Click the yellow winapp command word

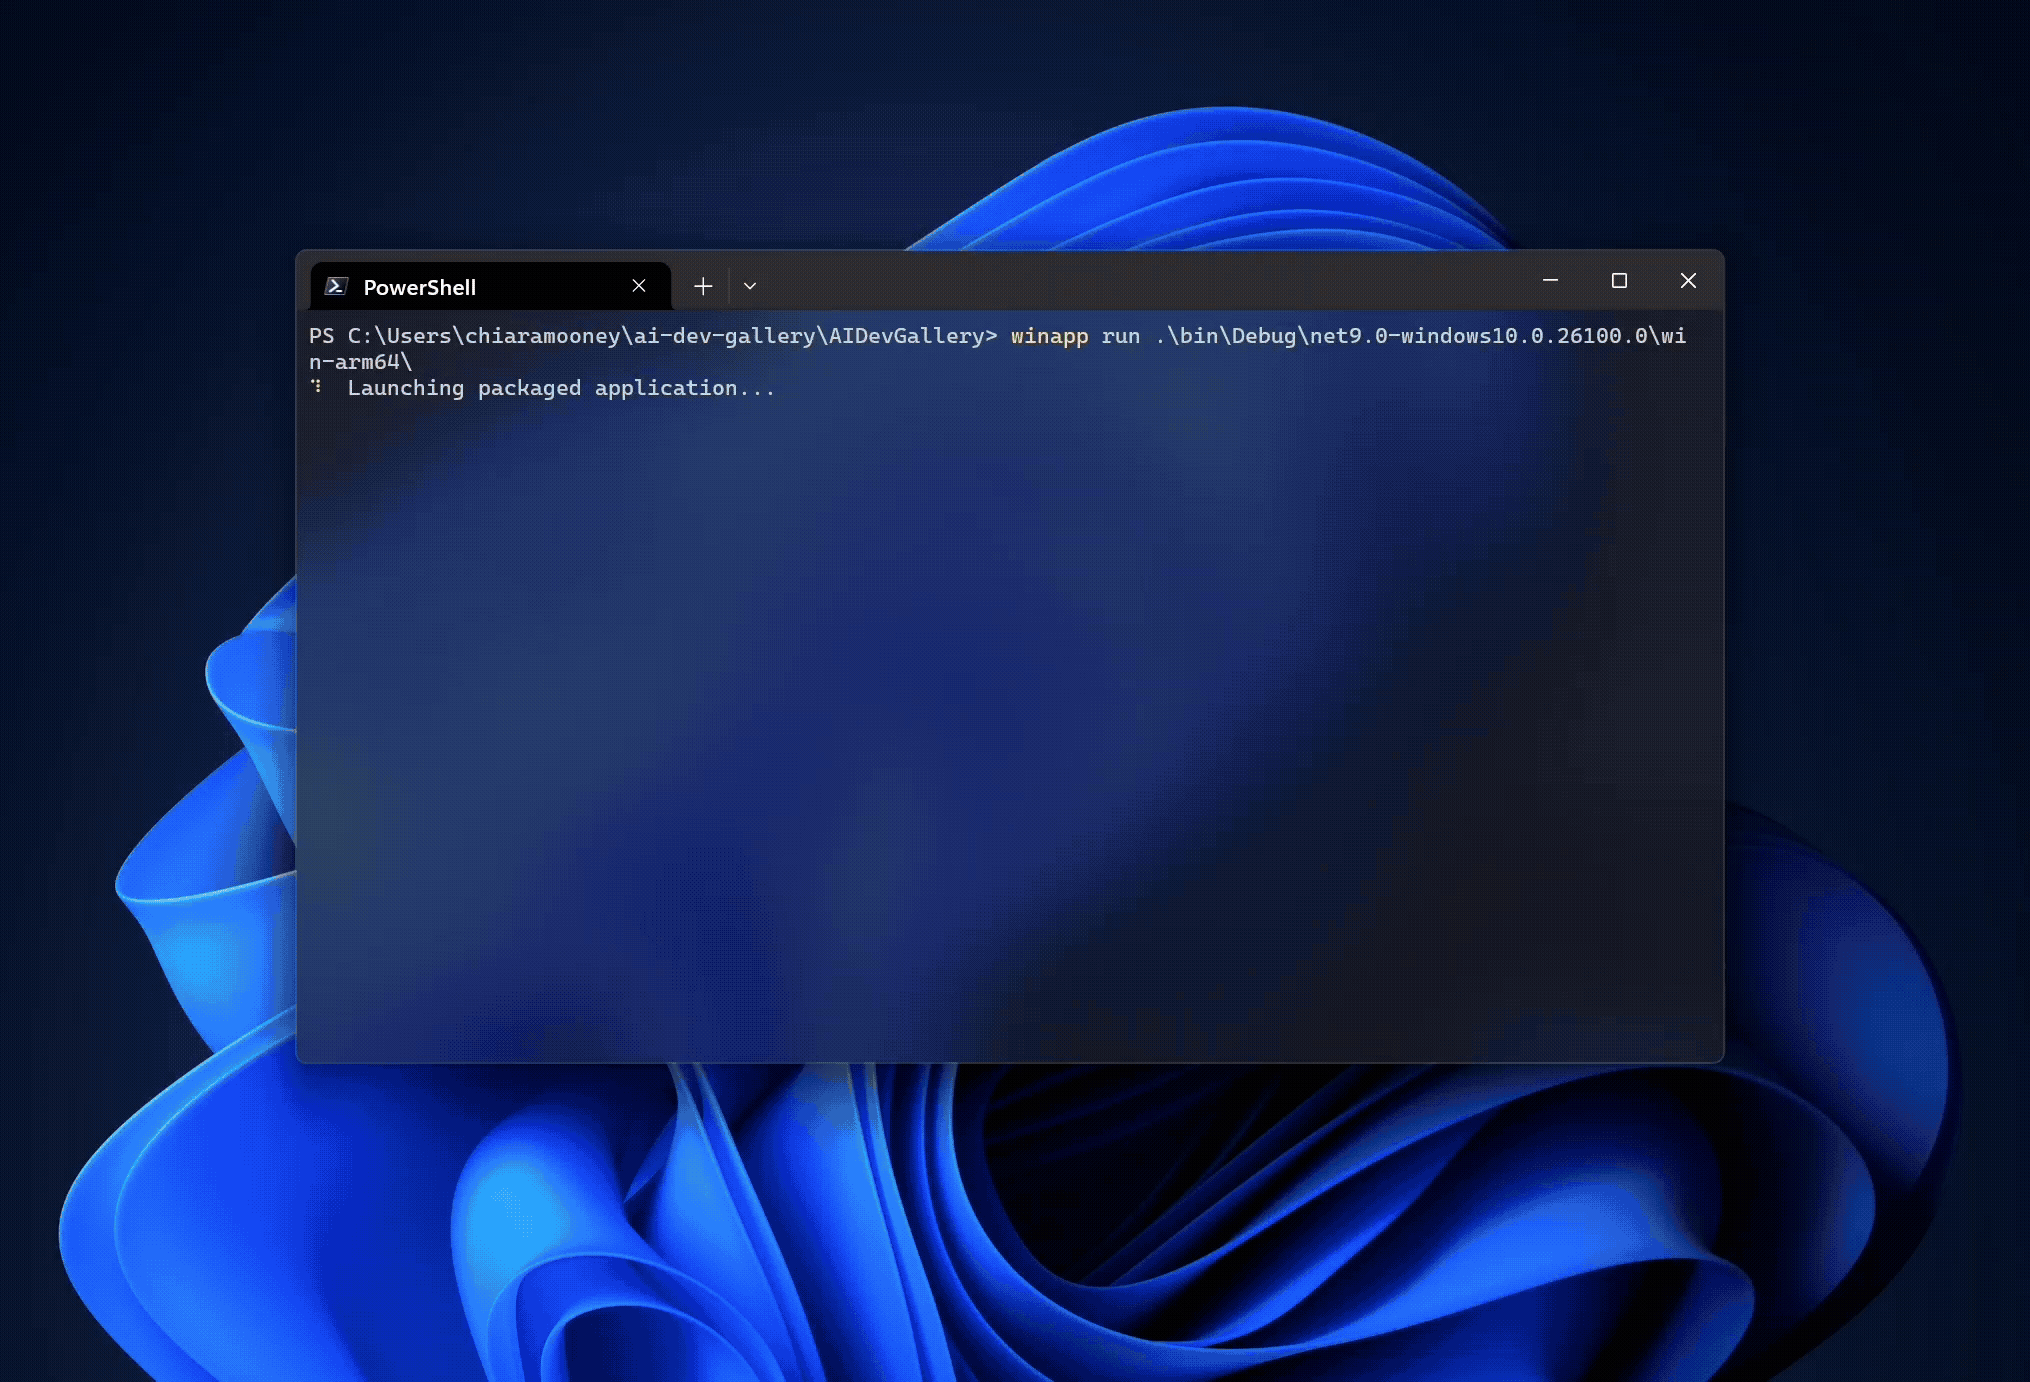[1048, 336]
